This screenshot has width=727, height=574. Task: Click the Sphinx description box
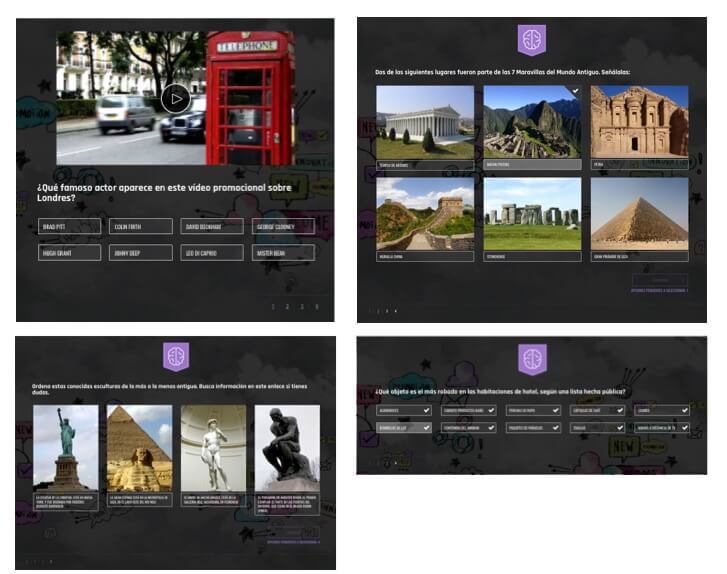point(140,500)
